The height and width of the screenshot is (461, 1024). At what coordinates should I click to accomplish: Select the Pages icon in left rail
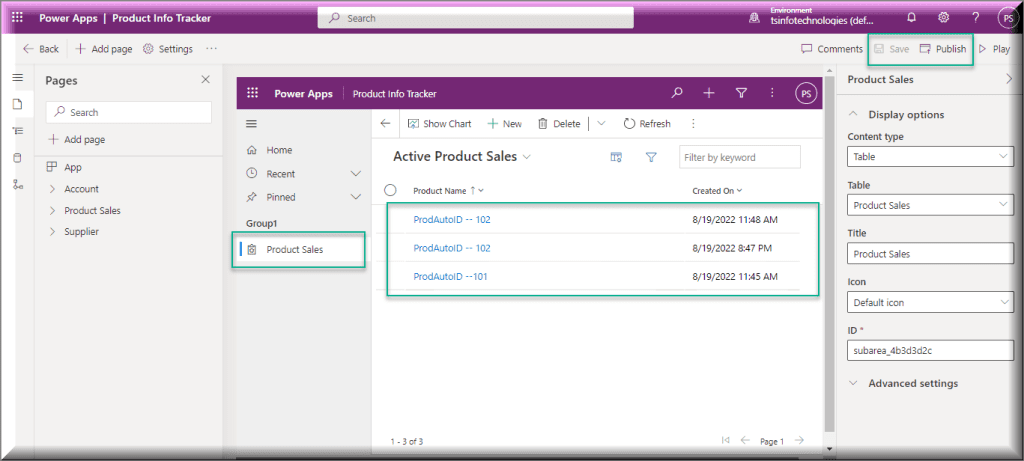[x=18, y=104]
